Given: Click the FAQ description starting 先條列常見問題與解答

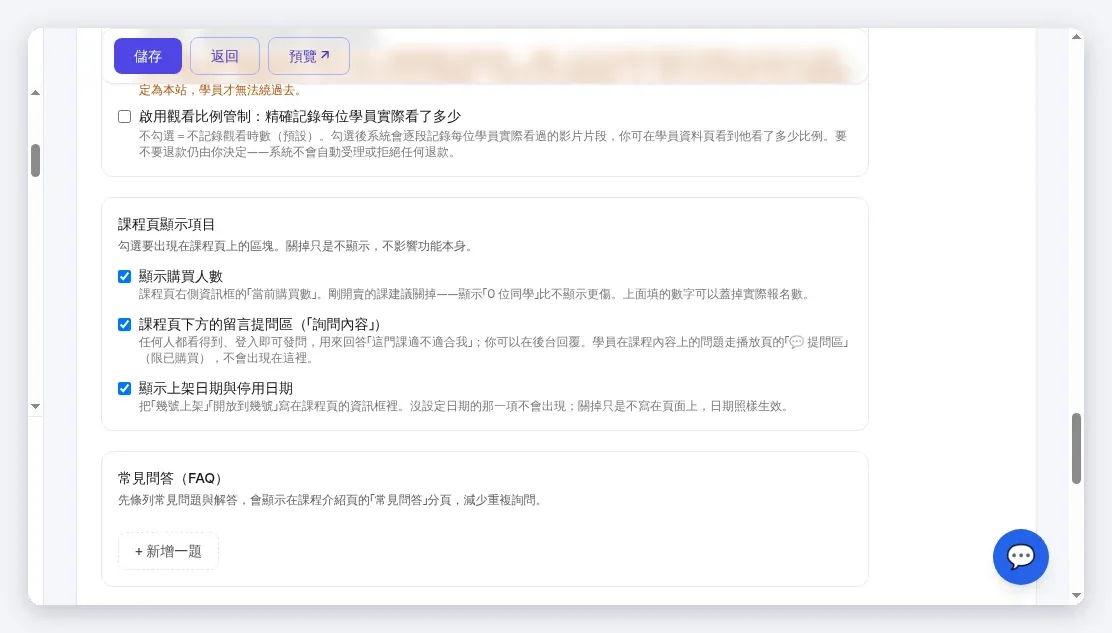Looking at the screenshot, I should pyautogui.click(x=331, y=500).
